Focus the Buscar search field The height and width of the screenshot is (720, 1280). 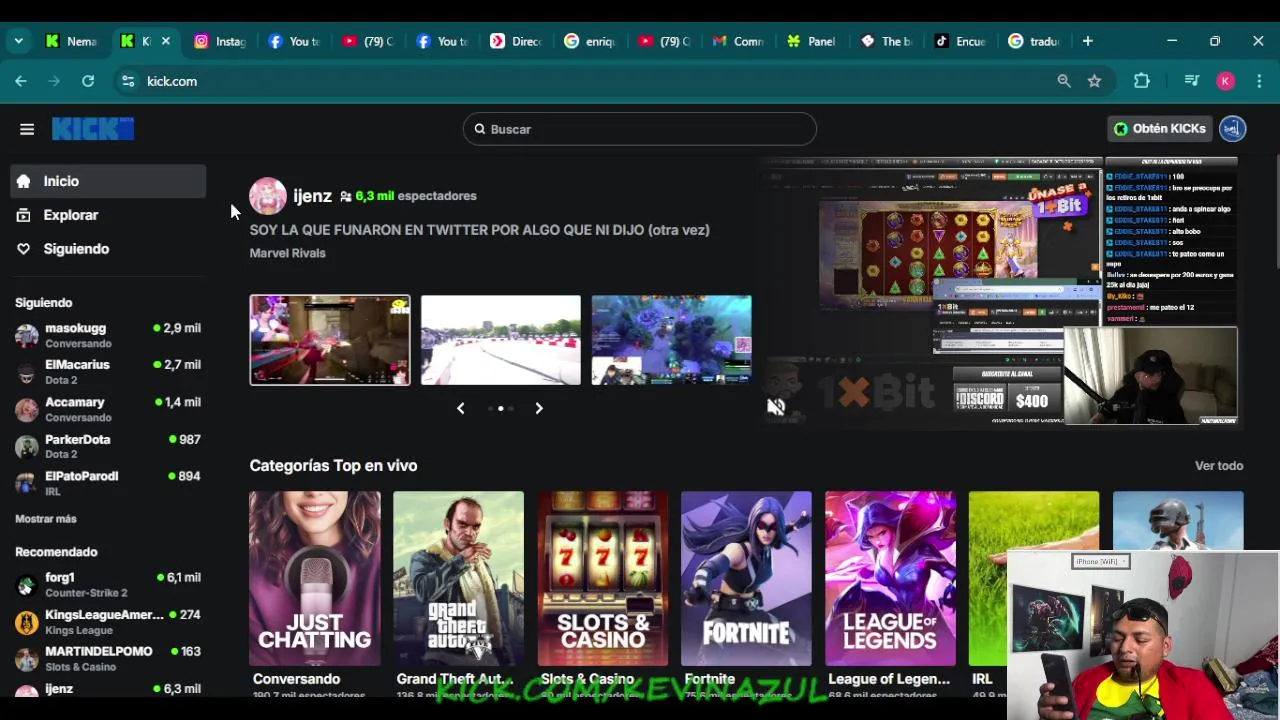click(x=640, y=129)
